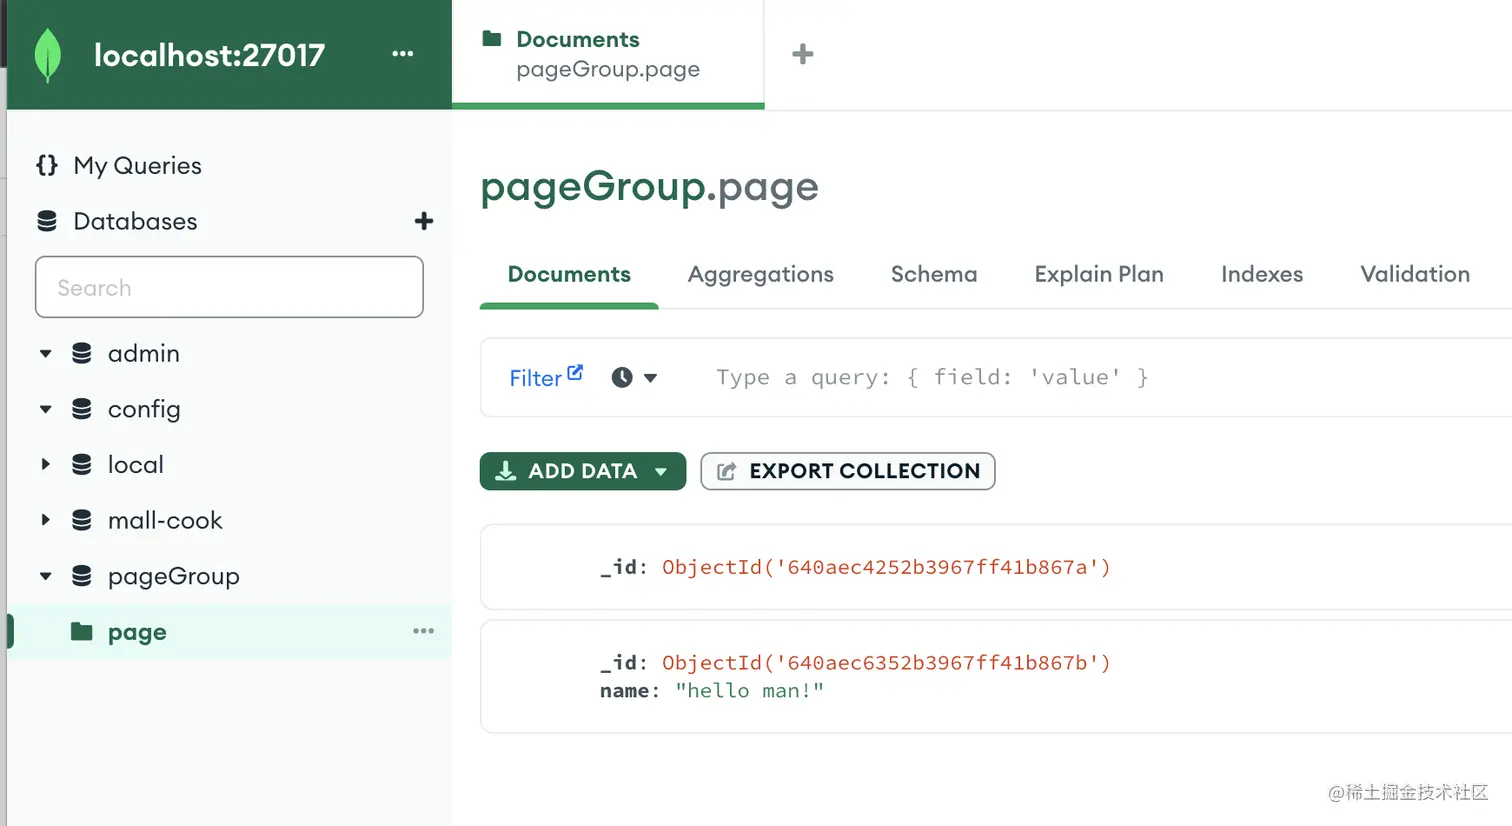Click the page collection folder icon

coord(82,631)
